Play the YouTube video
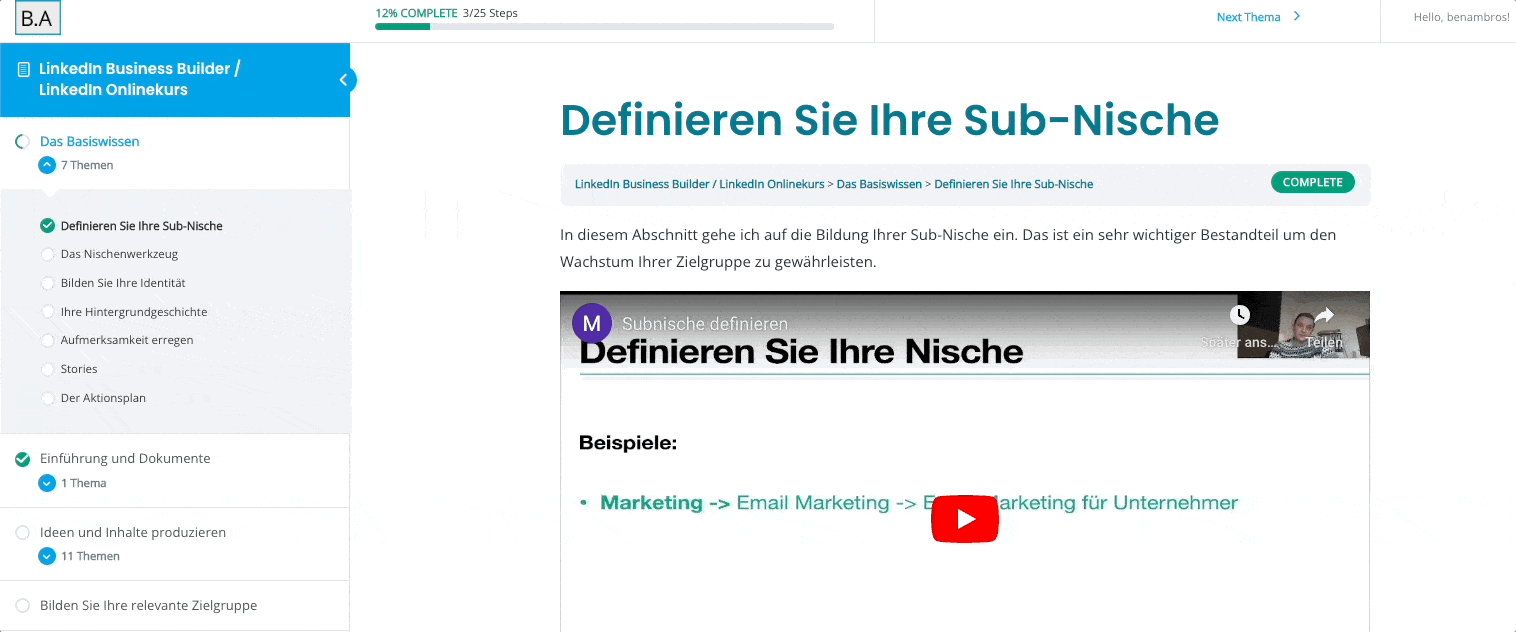Image resolution: width=1516 pixels, height=632 pixels. pos(965,519)
